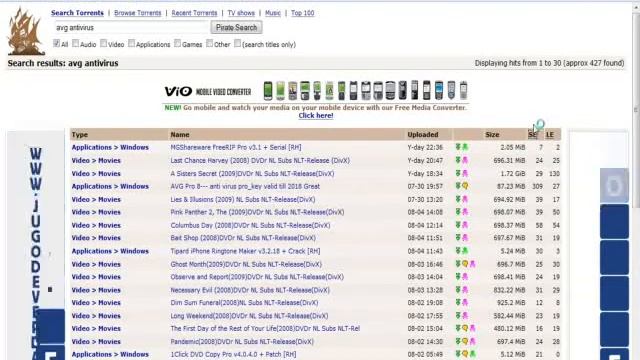This screenshot has width=640, height=360.
Task: Uncheck the All category checkbox
Action: pyautogui.click(x=56, y=43)
